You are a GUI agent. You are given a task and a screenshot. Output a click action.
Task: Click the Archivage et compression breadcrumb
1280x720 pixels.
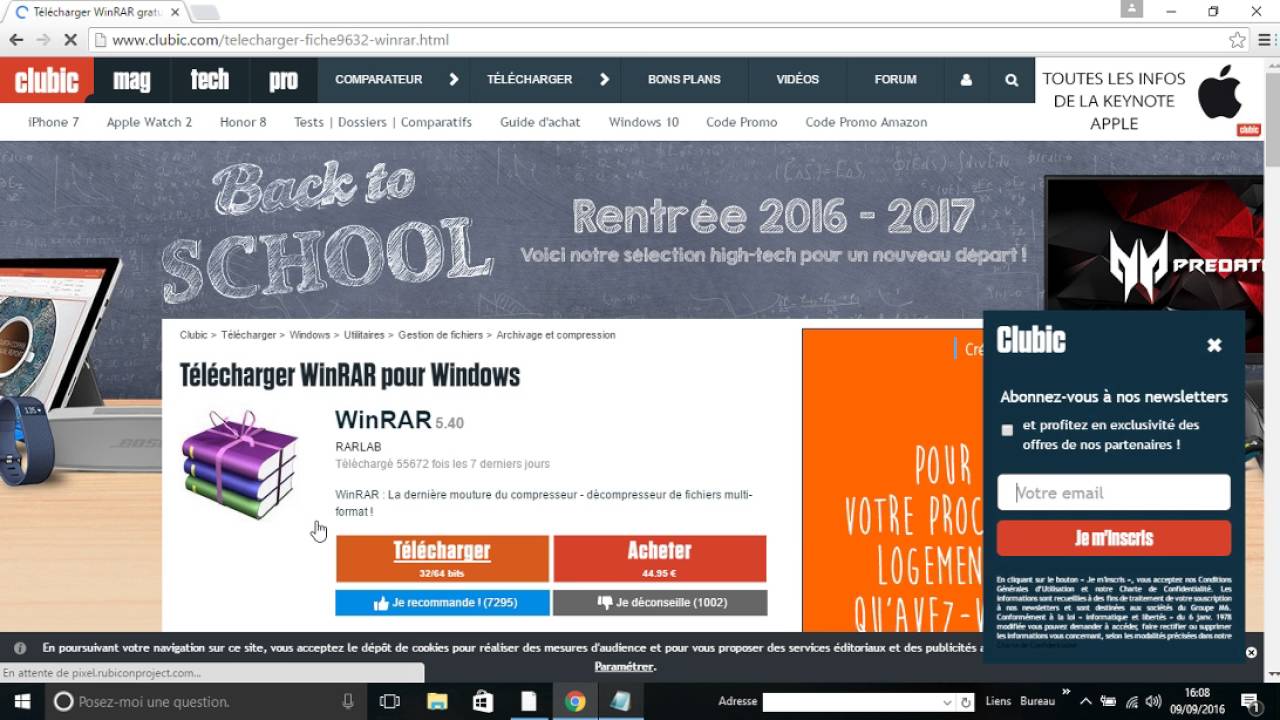[x=556, y=335]
